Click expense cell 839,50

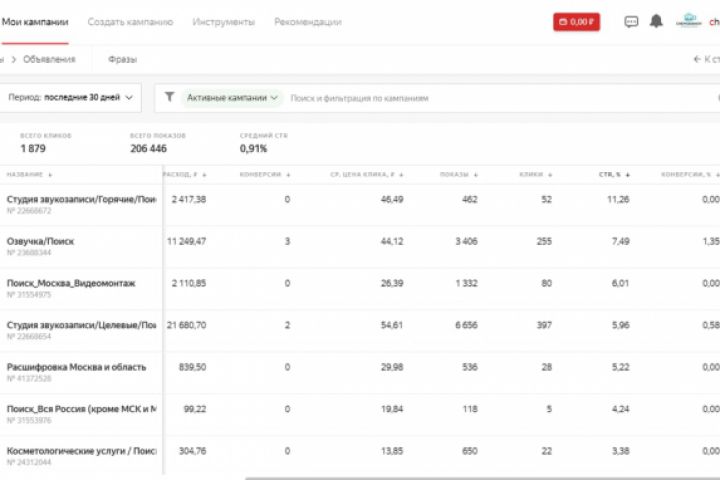click(192, 367)
